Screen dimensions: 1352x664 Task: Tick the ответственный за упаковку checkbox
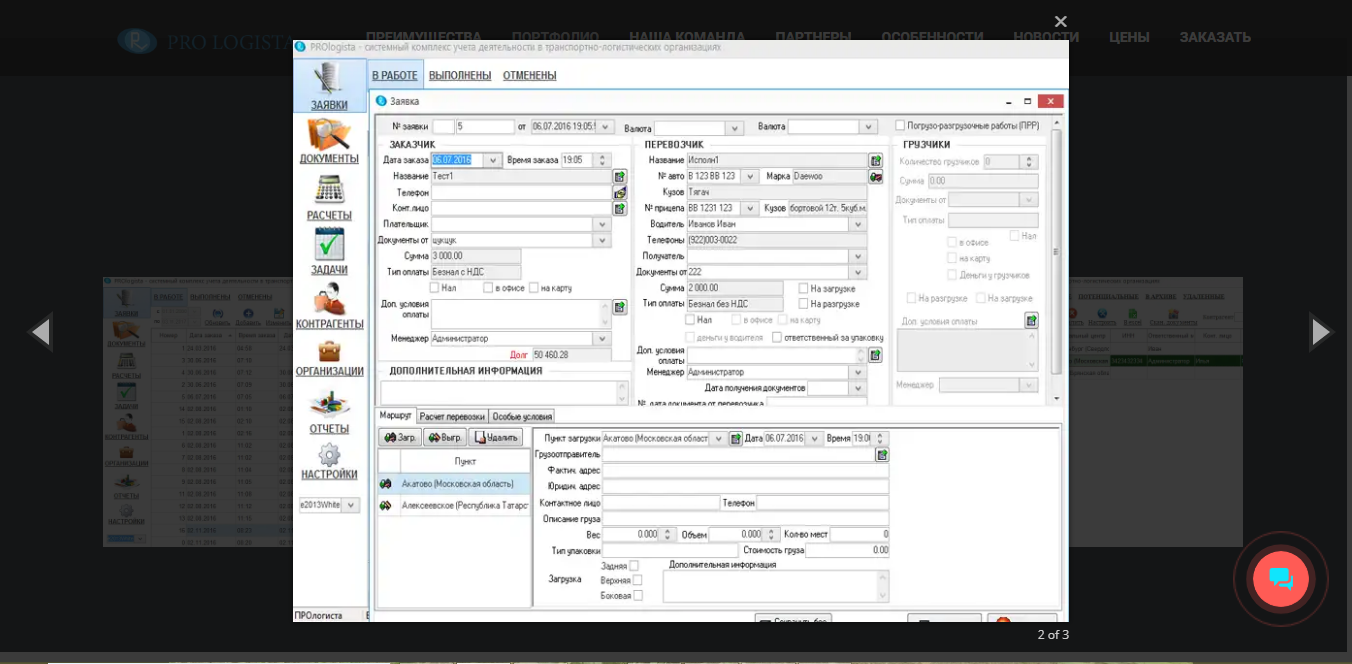point(777,337)
